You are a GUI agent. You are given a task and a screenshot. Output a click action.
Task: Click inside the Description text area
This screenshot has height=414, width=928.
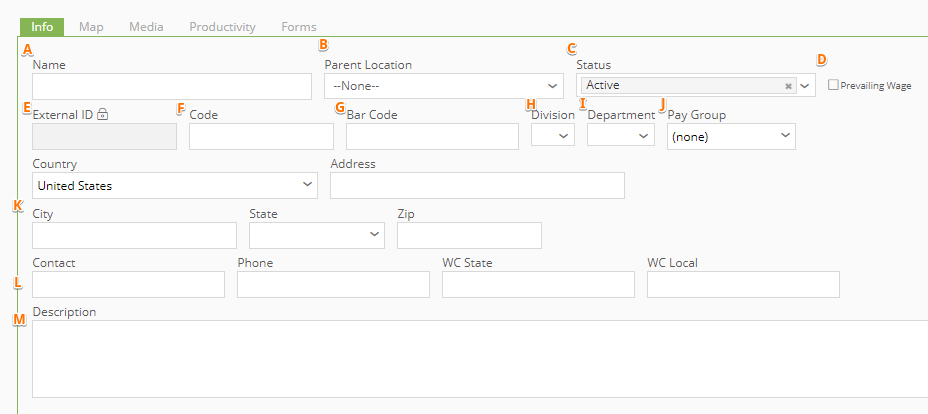(480, 359)
